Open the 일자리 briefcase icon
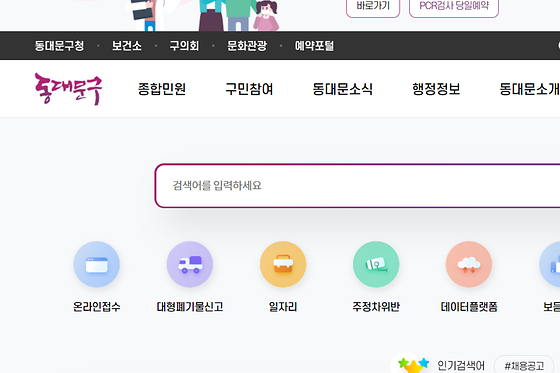 coord(283,264)
